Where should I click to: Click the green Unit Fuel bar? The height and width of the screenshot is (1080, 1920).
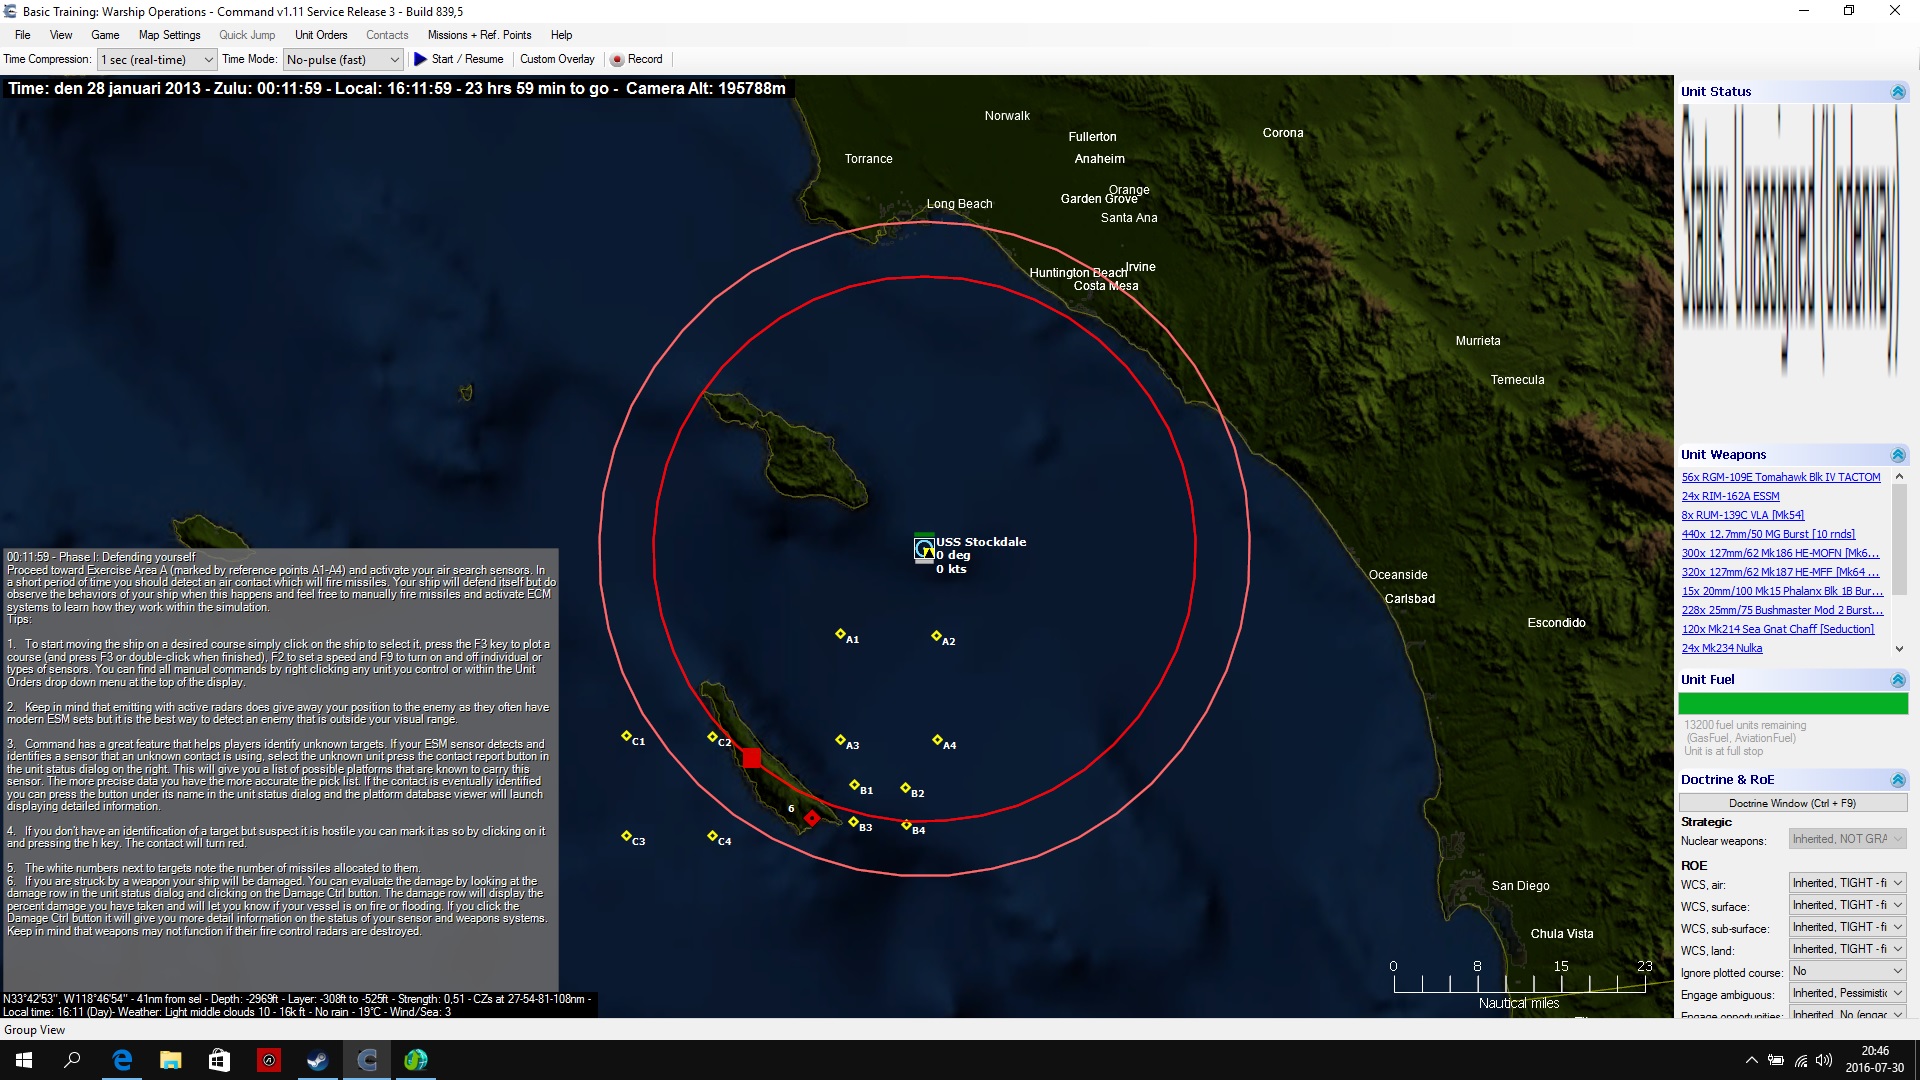point(1792,704)
